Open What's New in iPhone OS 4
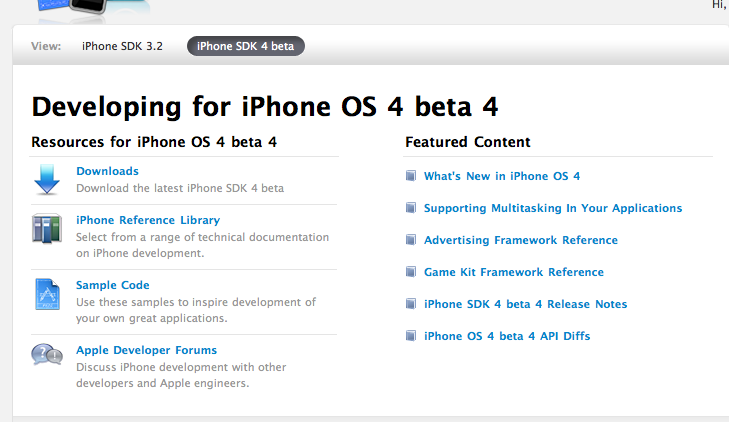 click(502, 176)
